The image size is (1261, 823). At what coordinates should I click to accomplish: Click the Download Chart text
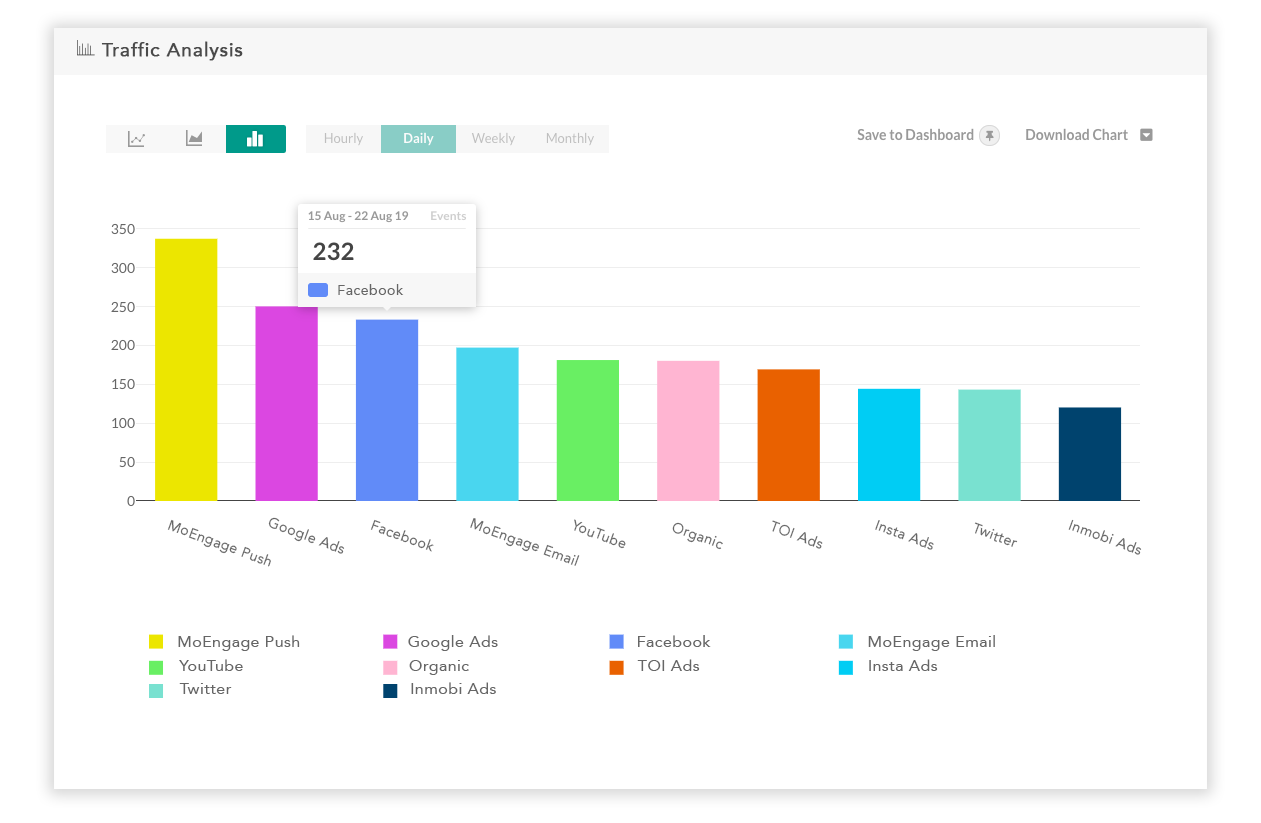(1076, 135)
